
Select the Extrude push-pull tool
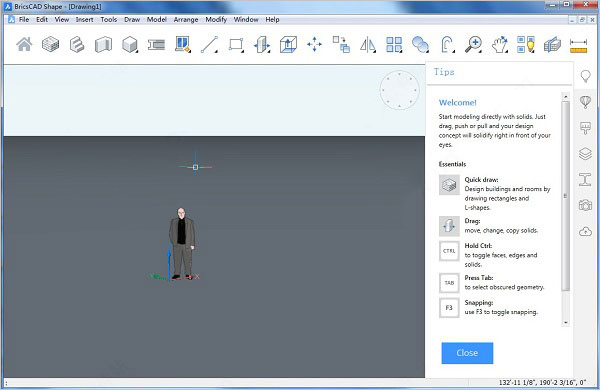click(x=289, y=44)
